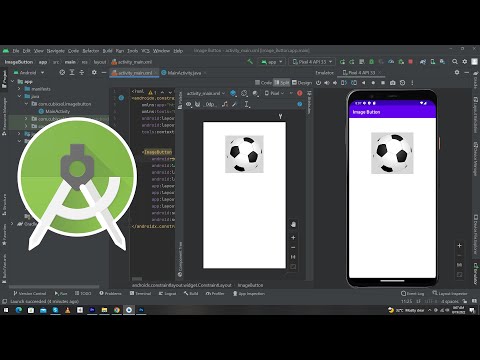Open the App Inspection tool window button
This screenshot has width=480, height=360.
tap(249, 294)
